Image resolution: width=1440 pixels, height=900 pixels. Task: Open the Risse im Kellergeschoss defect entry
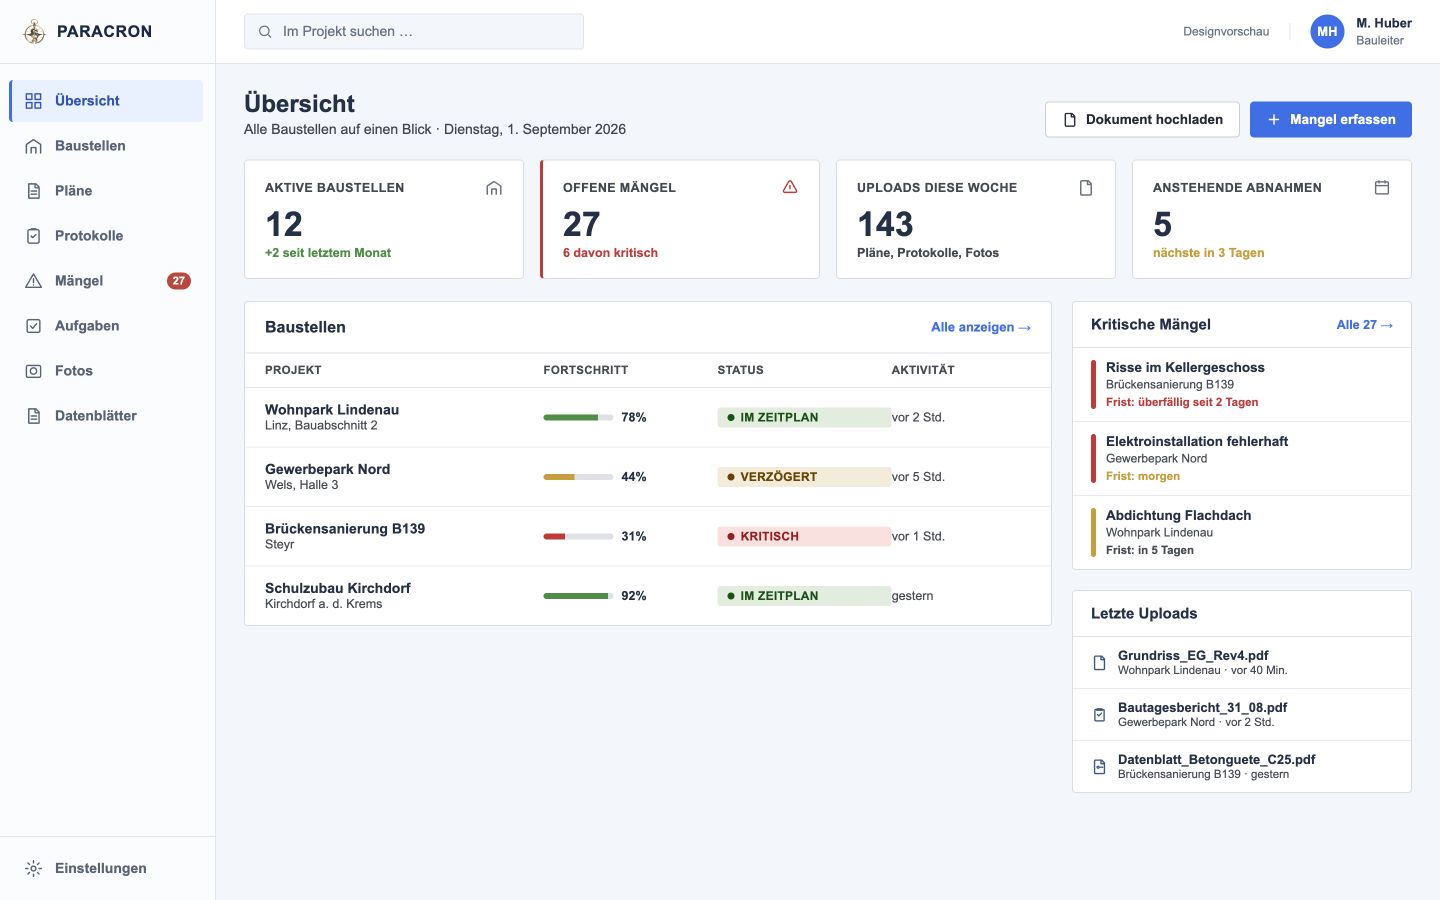(1242, 385)
